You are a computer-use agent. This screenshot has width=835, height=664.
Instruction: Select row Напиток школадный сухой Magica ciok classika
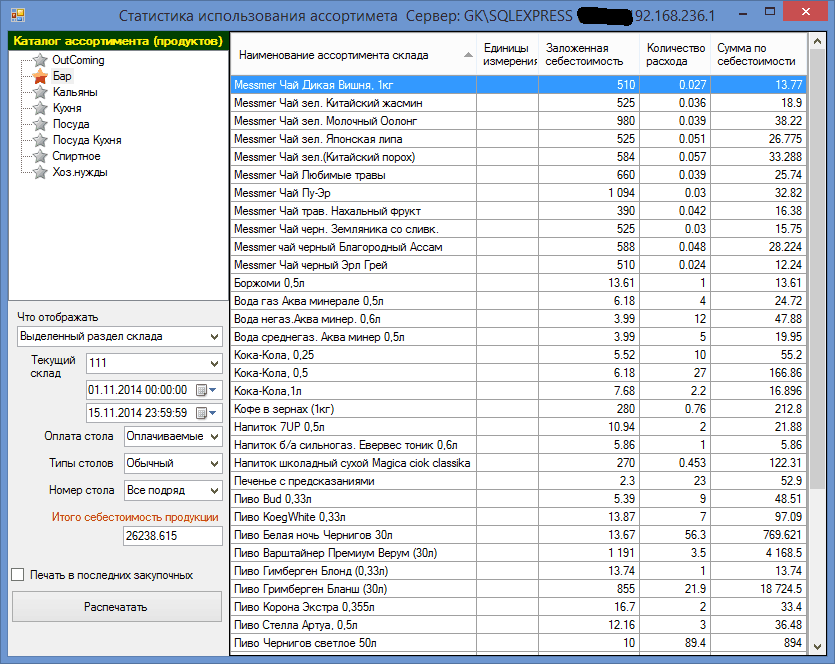[x=518, y=463]
